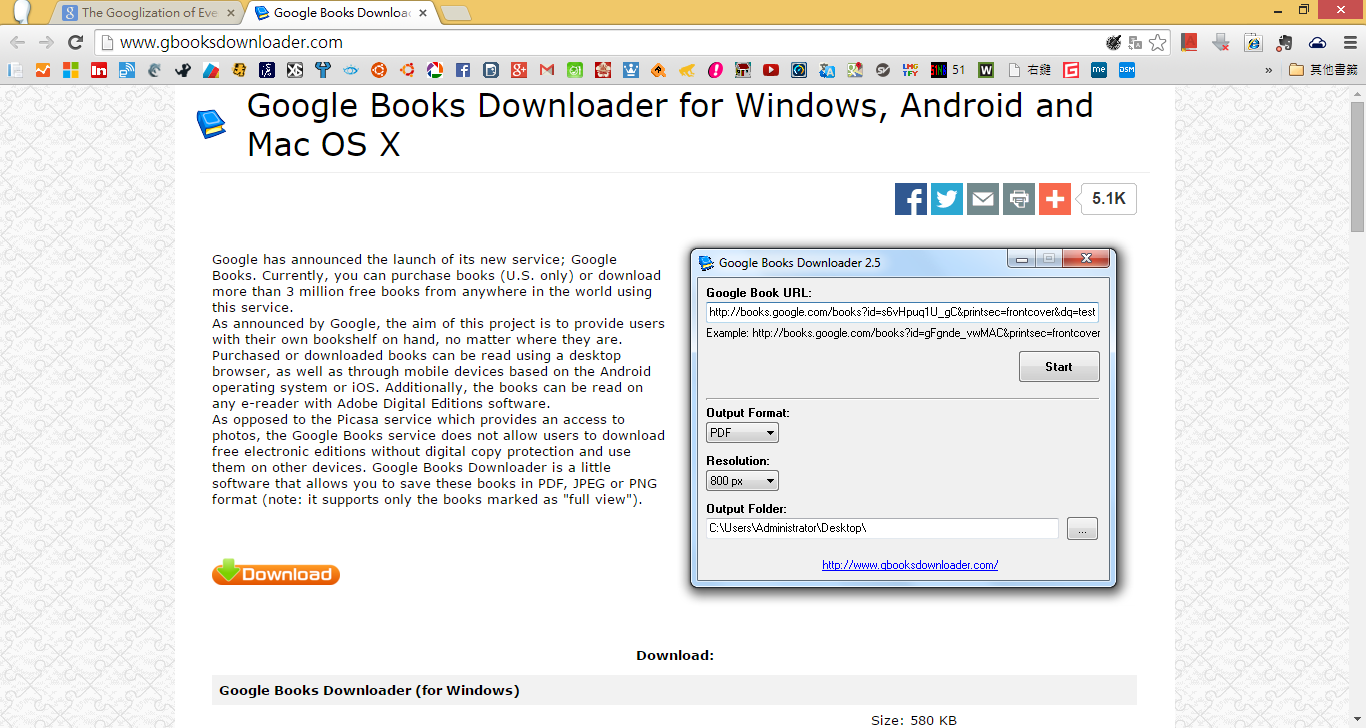
Task: Bookmark this page with the star icon
Action: point(1157,43)
